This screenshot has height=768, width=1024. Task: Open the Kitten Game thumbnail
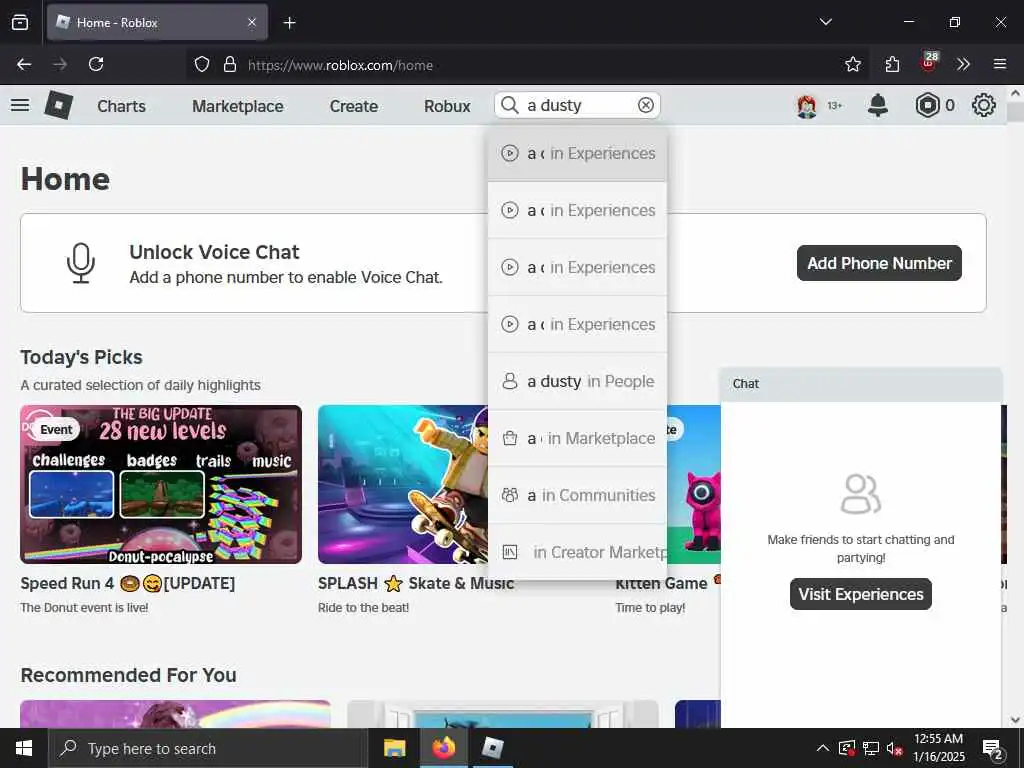pyautogui.click(x=694, y=485)
